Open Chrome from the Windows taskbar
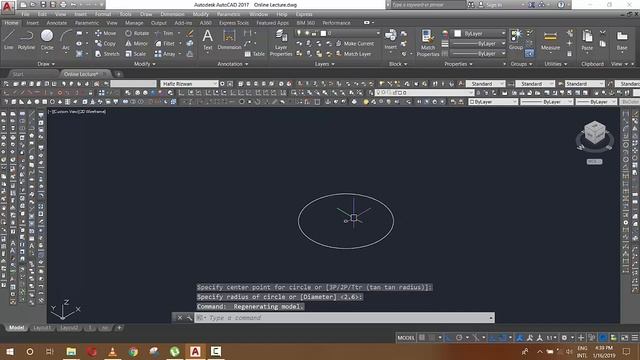This screenshot has width=640, height=360. click(133, 351)
